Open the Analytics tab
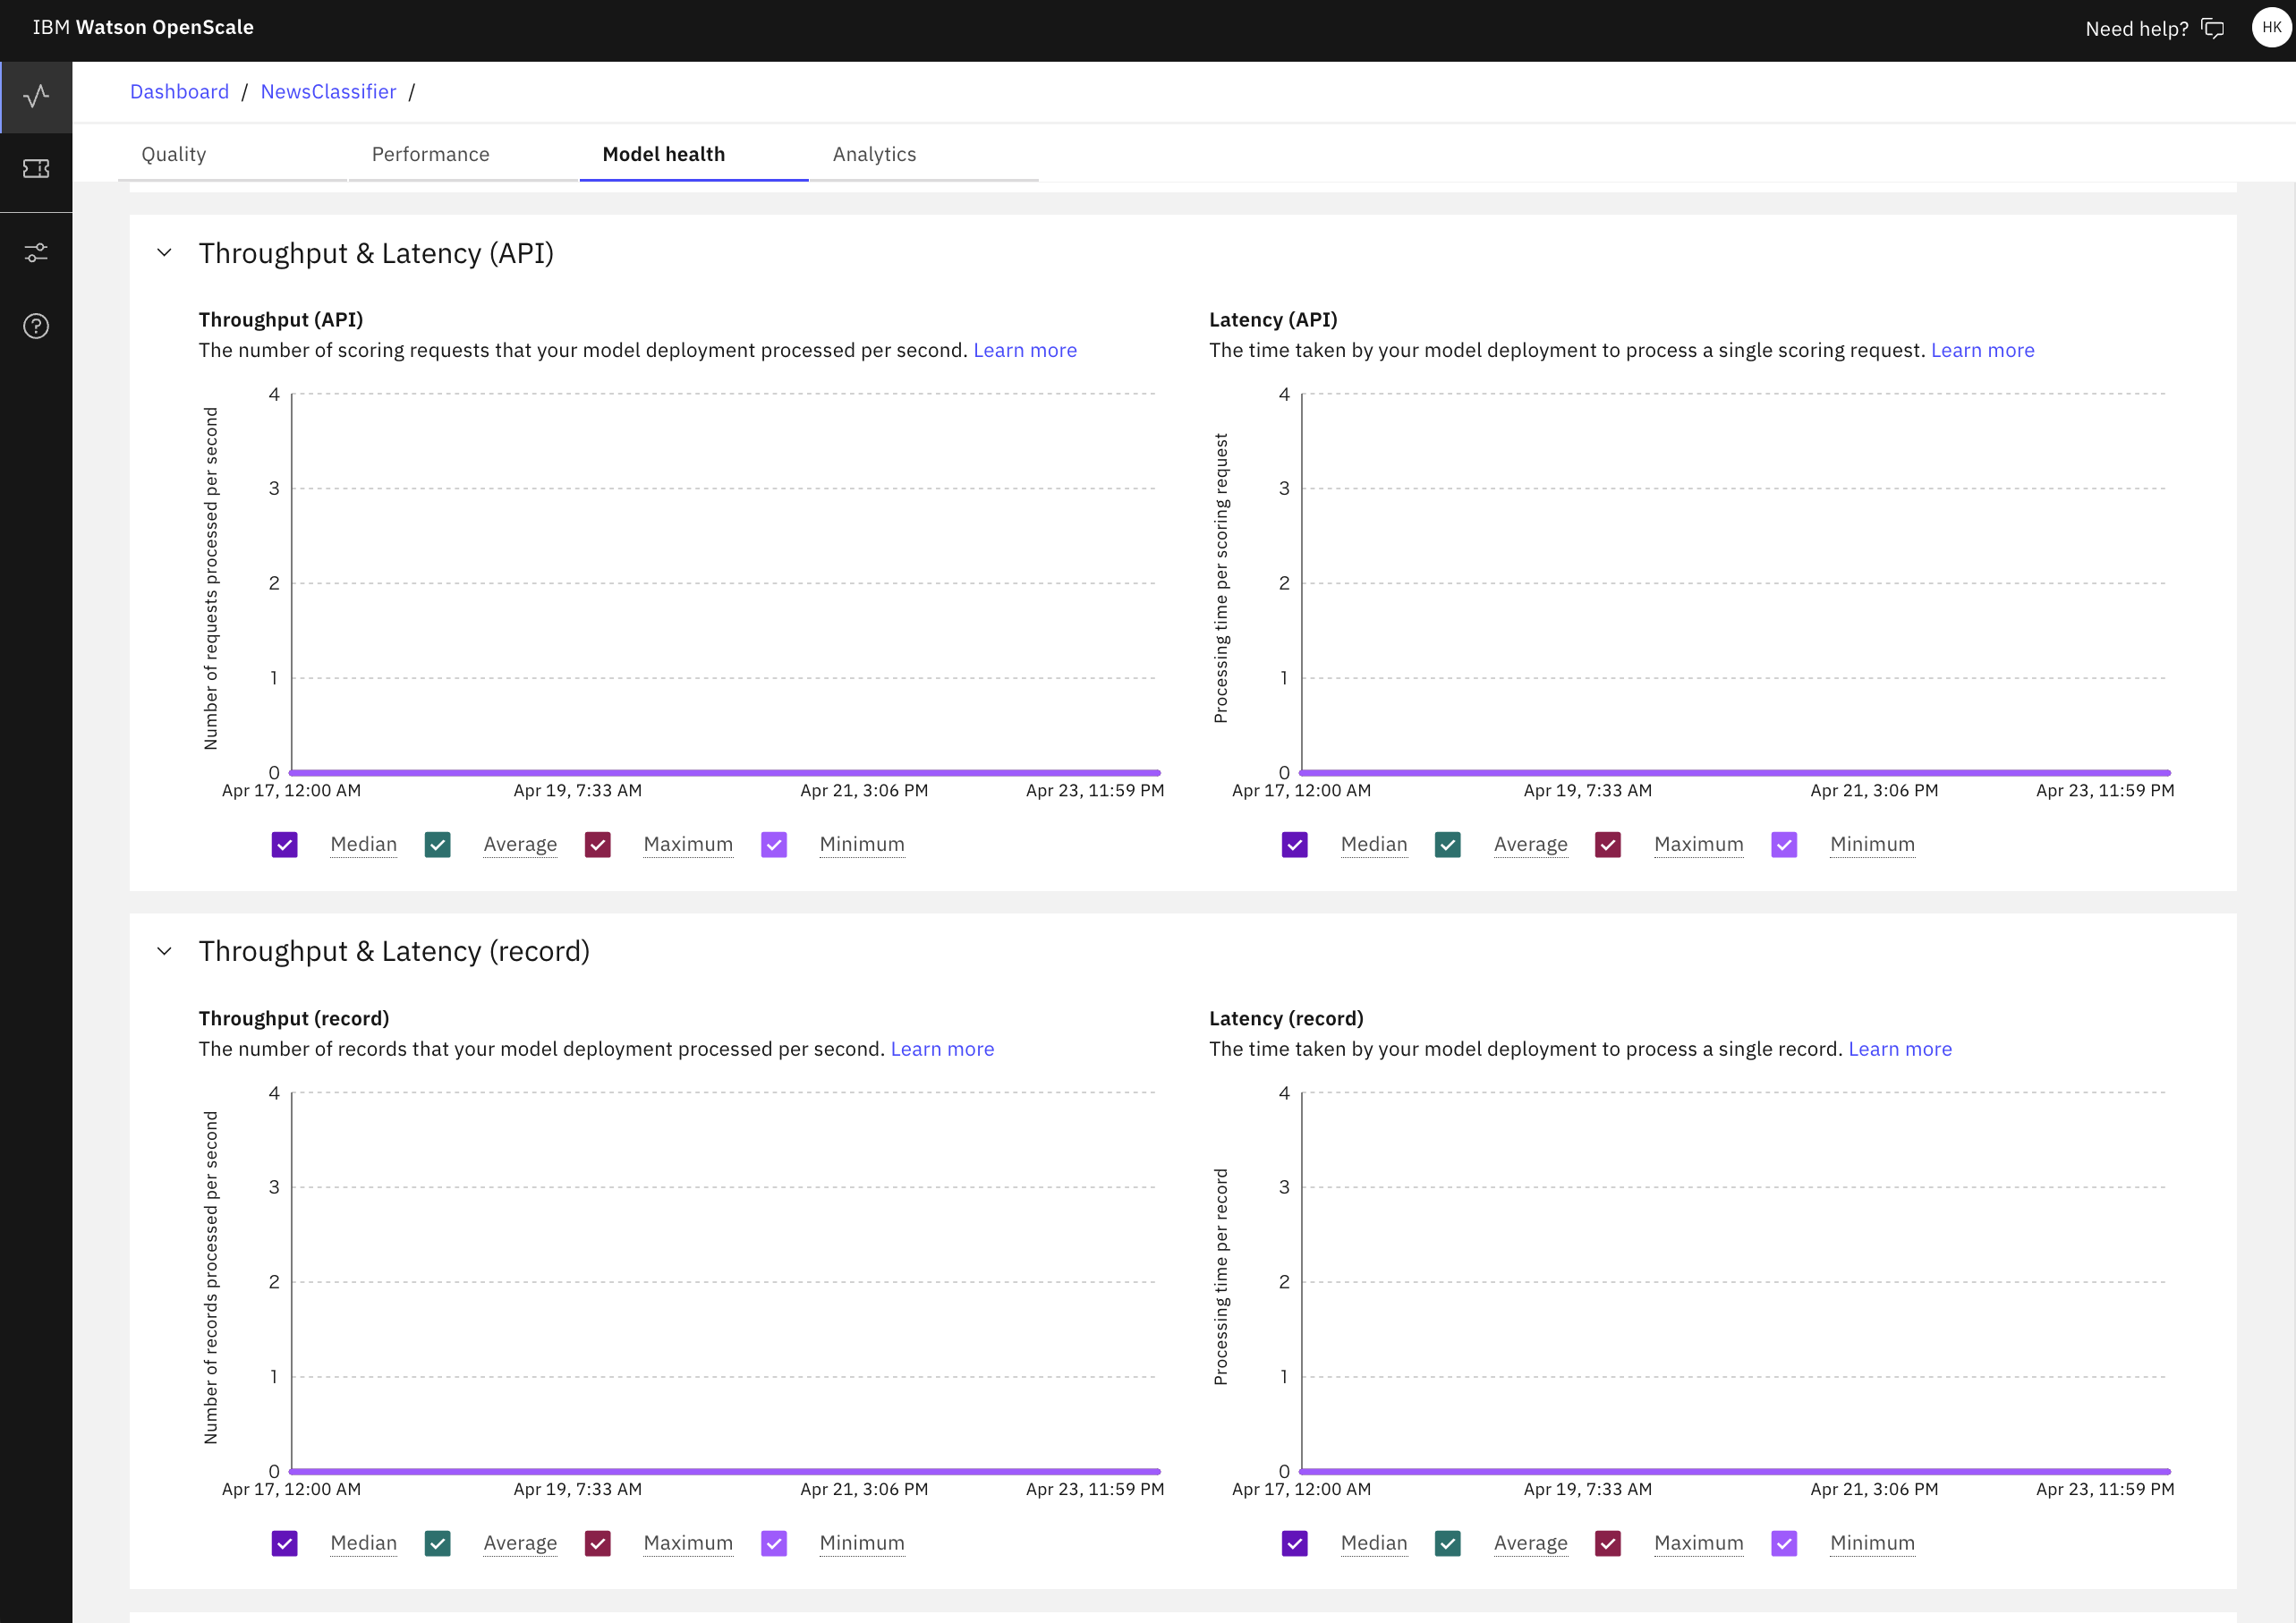2296x1623 pixels. pyautogui.click(x=874, y=154)
